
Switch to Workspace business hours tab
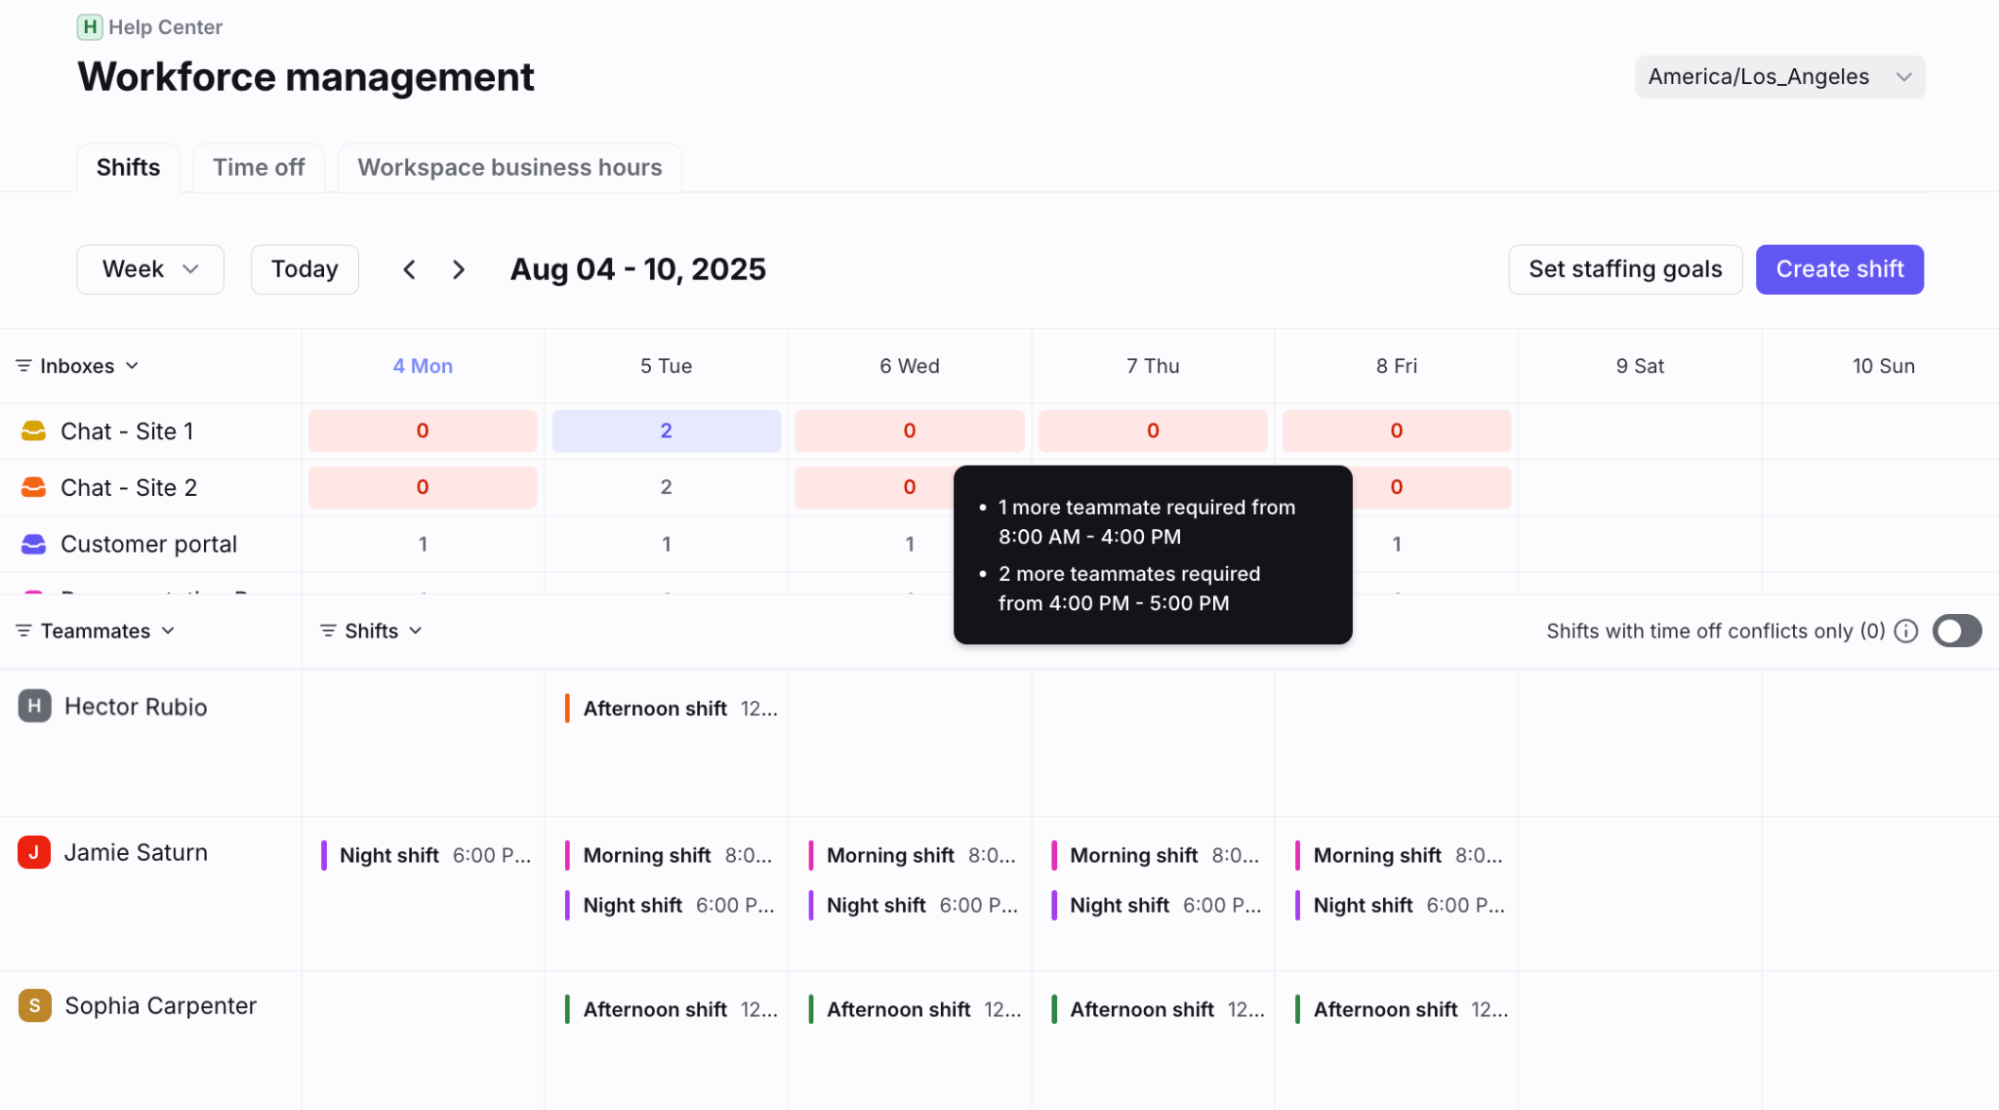tap(510, 167)
